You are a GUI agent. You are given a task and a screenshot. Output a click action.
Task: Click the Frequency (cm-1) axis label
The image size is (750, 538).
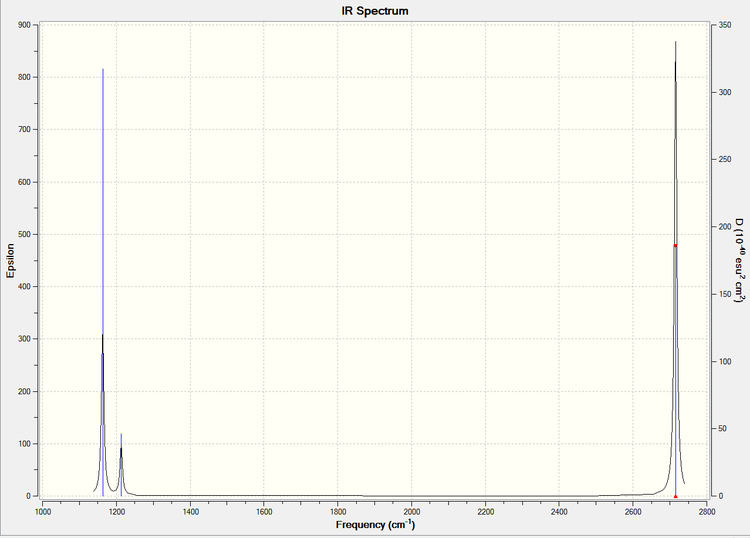[x=375, y=525]
